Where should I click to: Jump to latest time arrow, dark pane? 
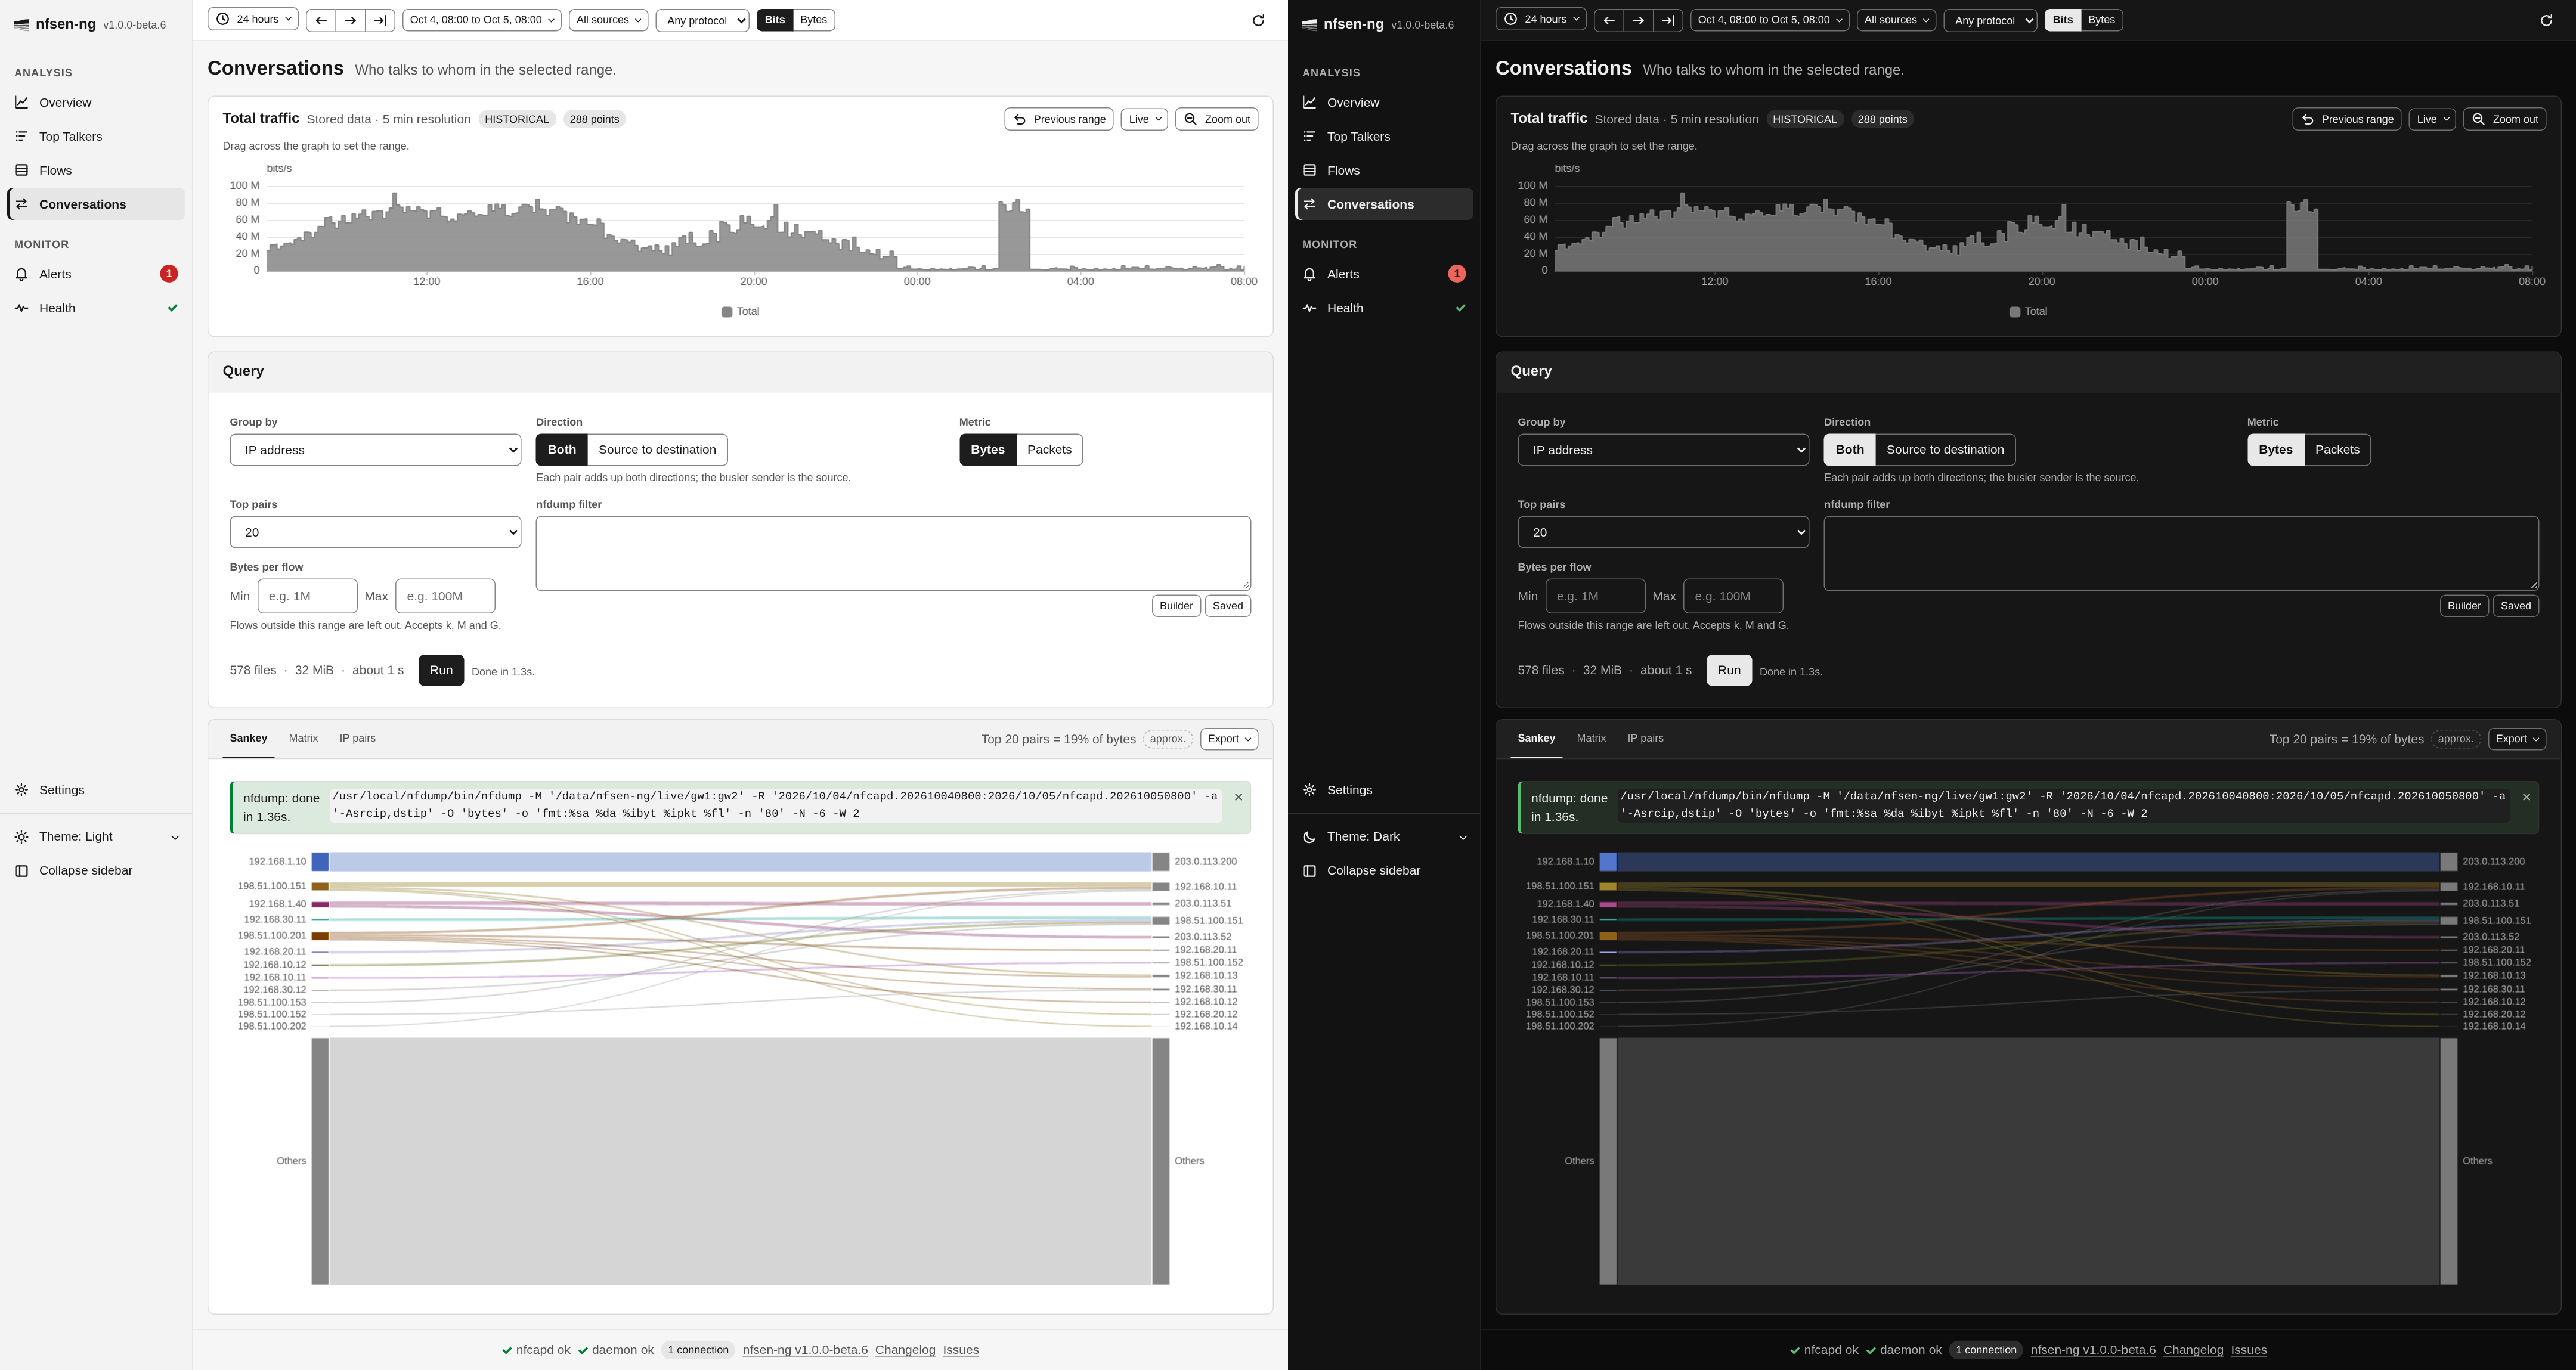[x=1668, y=20]
